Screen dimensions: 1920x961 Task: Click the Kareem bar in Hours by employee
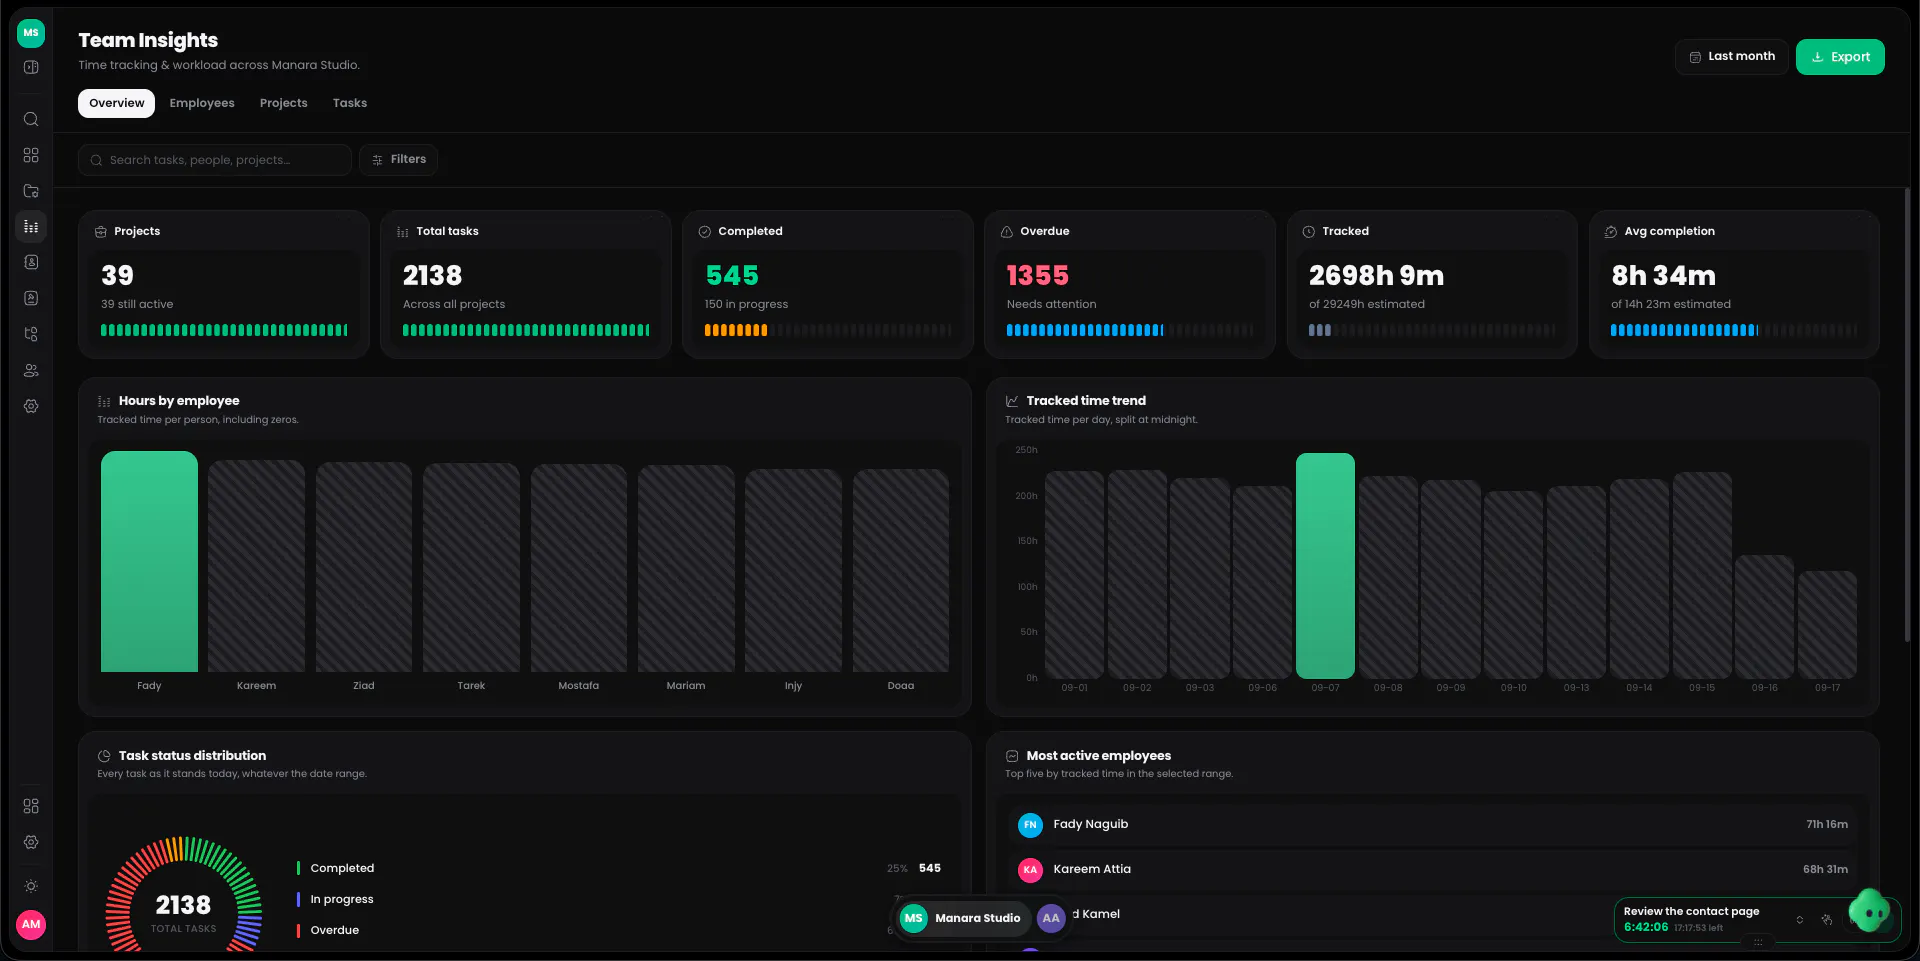(x=256, y=566)
